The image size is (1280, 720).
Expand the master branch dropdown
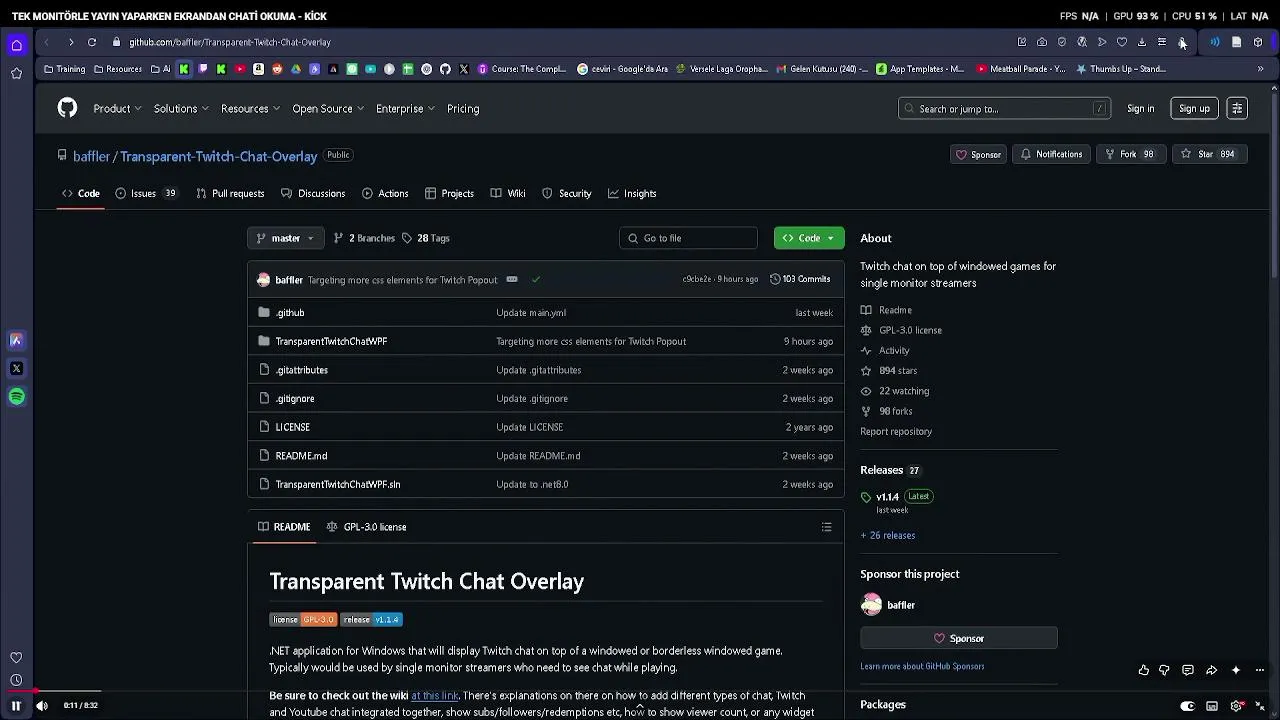(285, 238)
